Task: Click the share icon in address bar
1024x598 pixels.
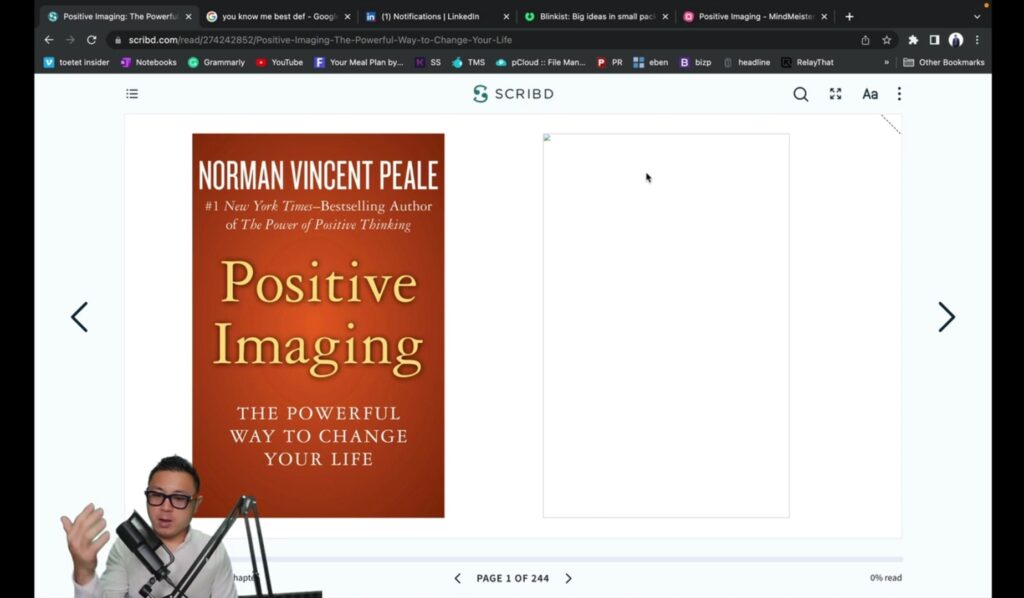Action: (865, 40)
